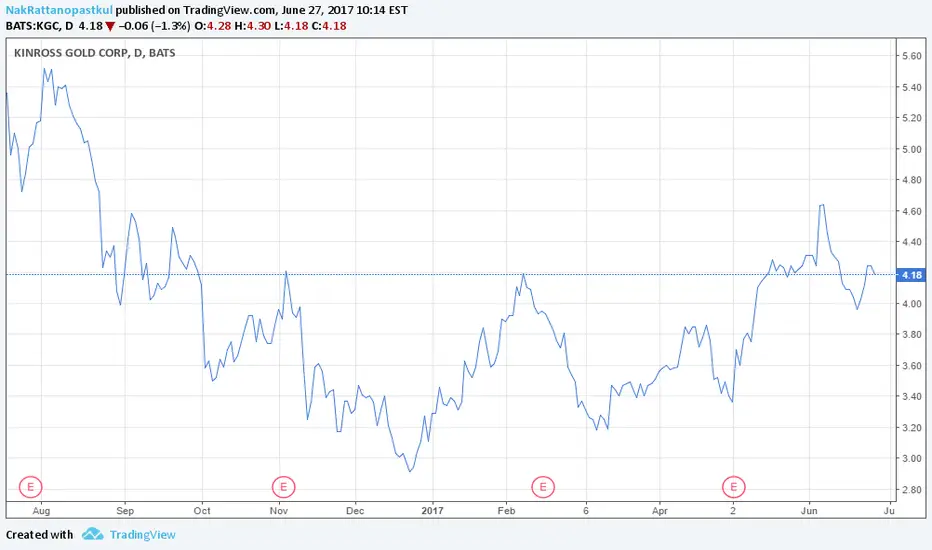Click the high value H:4.30
Screen dimensions: 932x550
coord(253,26)
